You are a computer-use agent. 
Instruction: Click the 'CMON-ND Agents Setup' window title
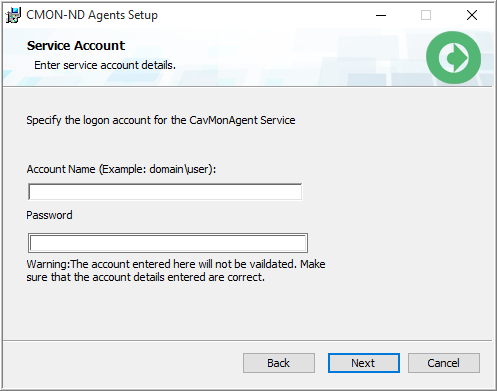pyautogui.click(x=92, y=15)
